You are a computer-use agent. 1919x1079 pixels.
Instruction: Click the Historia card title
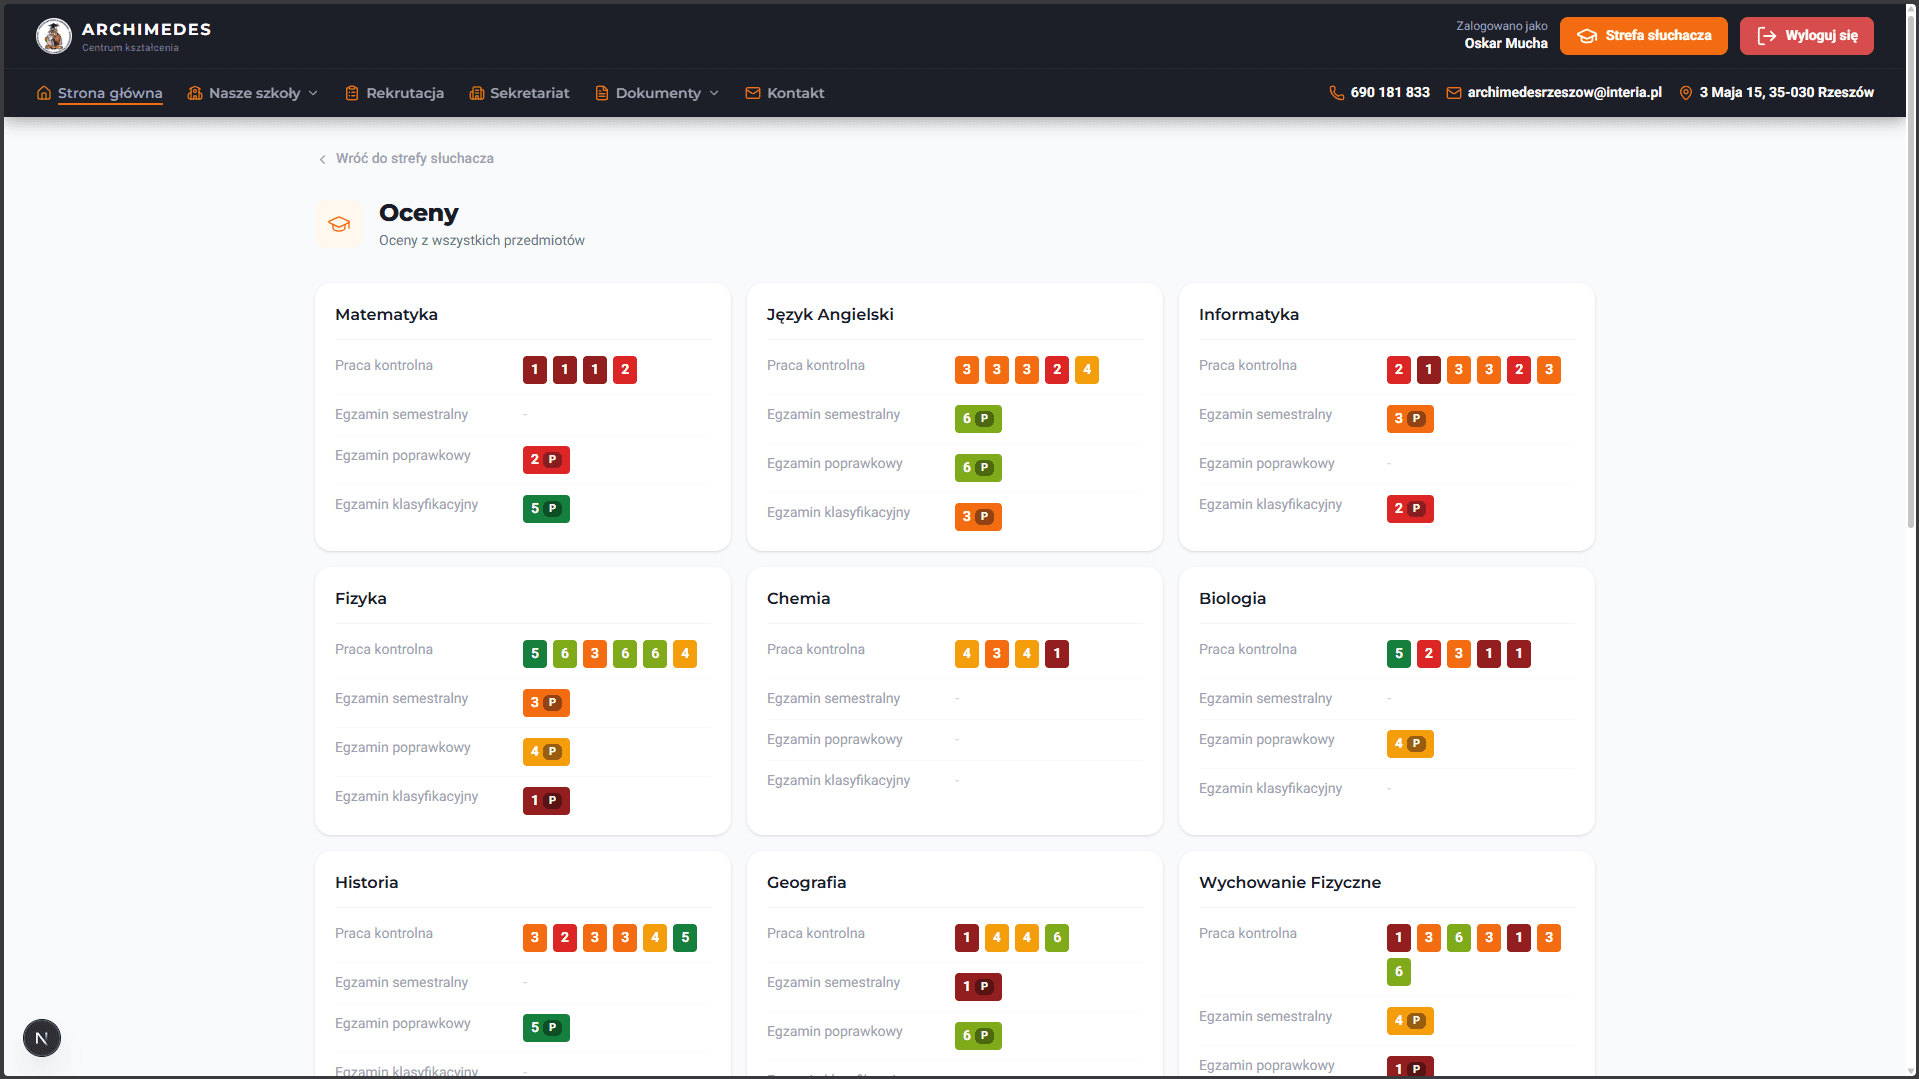click(x=366, y=882)
